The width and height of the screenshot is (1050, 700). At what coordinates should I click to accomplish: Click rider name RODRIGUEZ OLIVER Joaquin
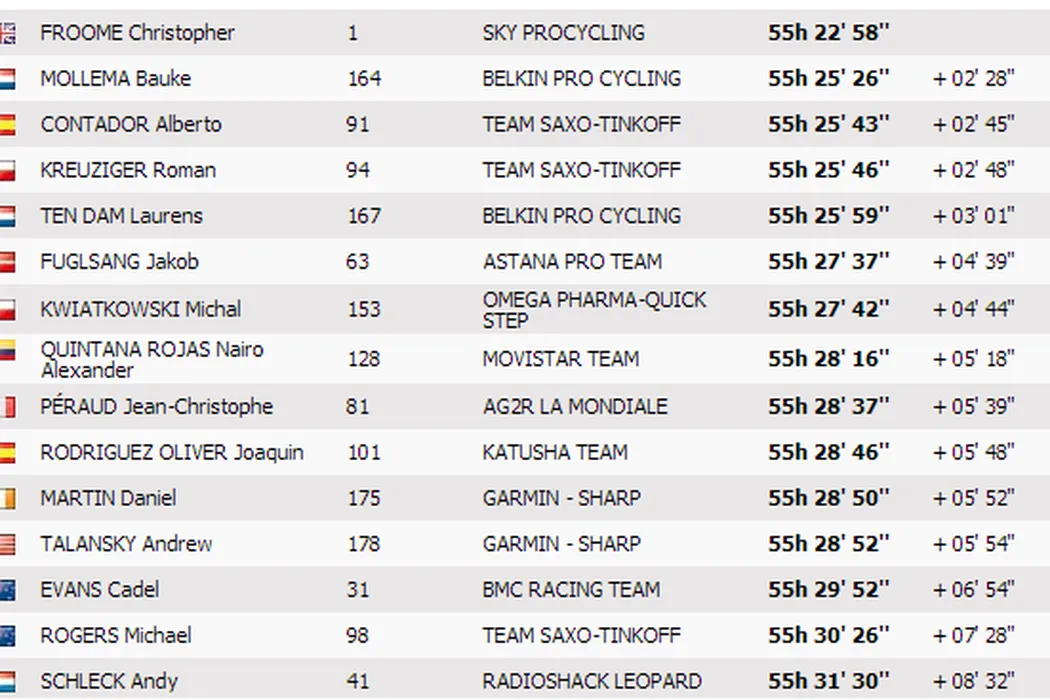point(171,453)
